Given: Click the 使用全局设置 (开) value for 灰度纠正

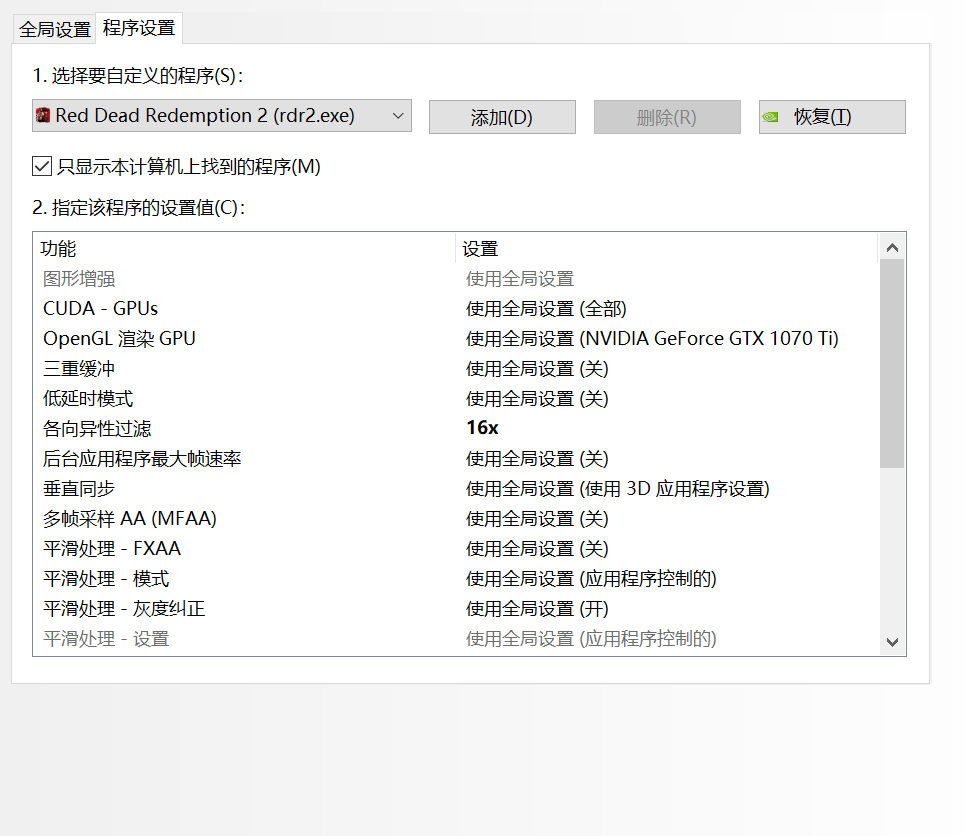Looking at the screenshot, I should tap(537, 609).
